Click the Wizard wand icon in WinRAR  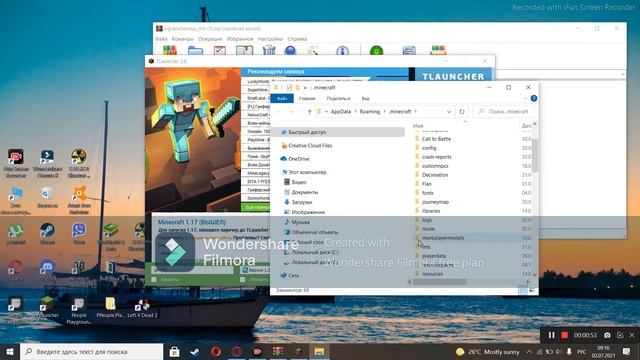(313, 50)
